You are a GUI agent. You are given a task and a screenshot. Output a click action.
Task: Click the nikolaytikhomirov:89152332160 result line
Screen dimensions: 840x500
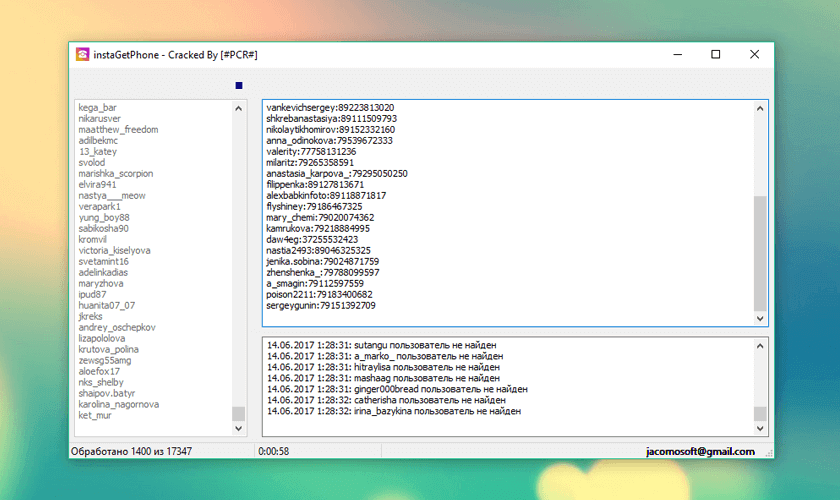[x=331, y=130]
